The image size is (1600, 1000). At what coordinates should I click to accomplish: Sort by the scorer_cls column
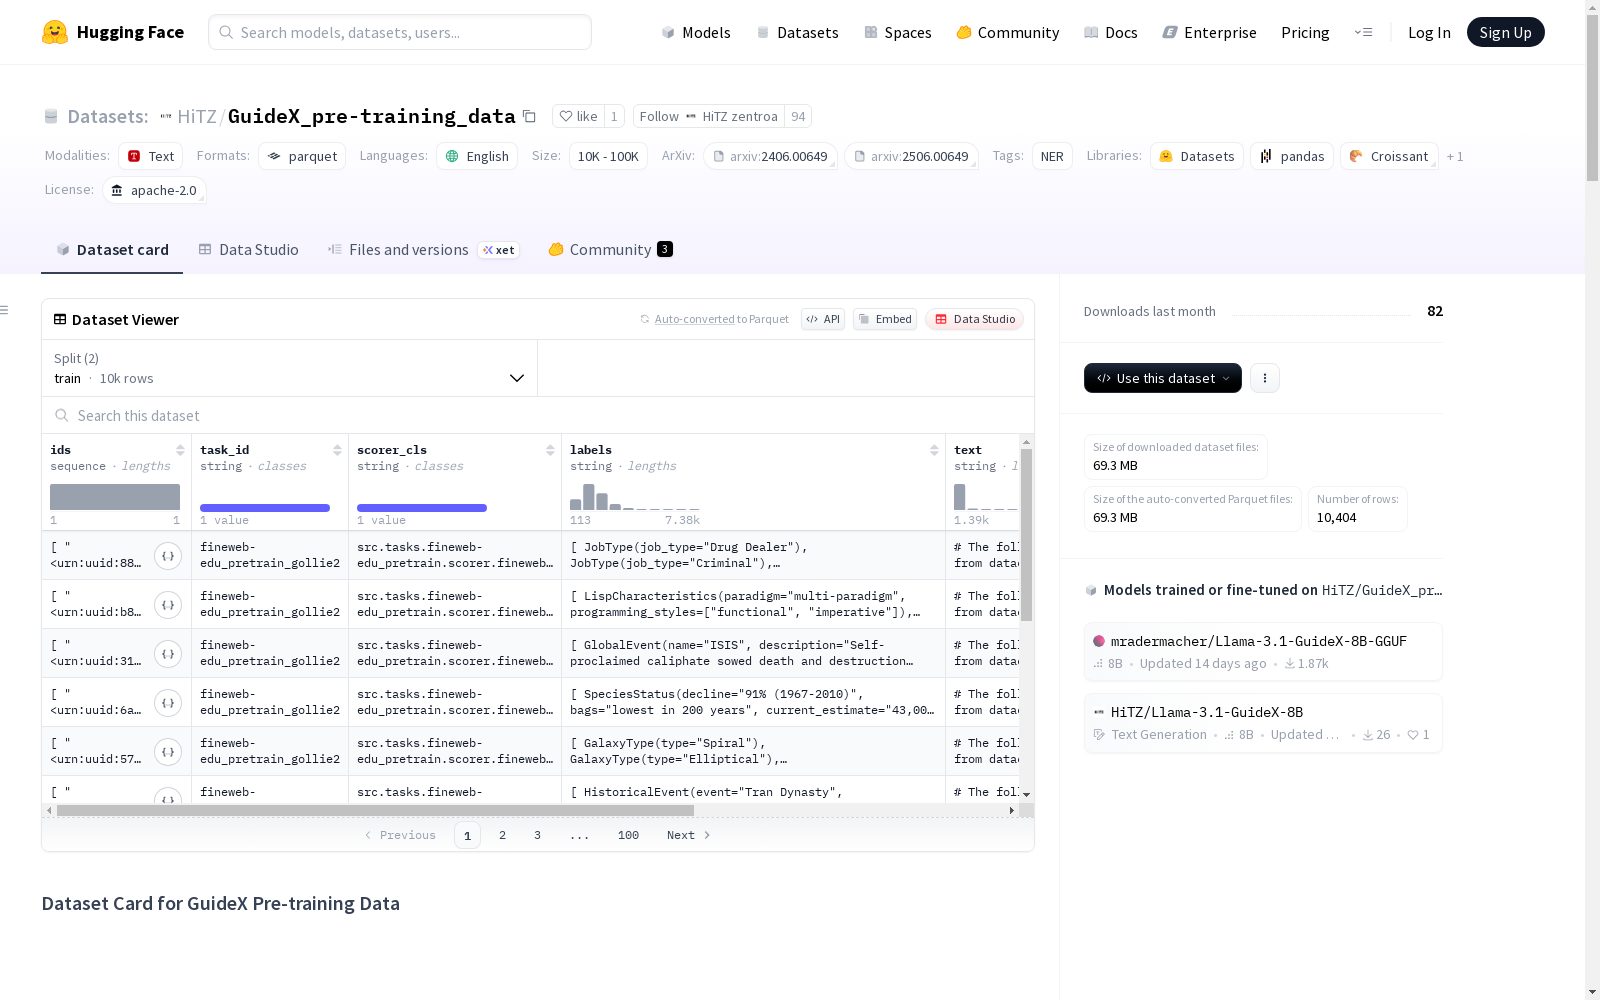550,450
